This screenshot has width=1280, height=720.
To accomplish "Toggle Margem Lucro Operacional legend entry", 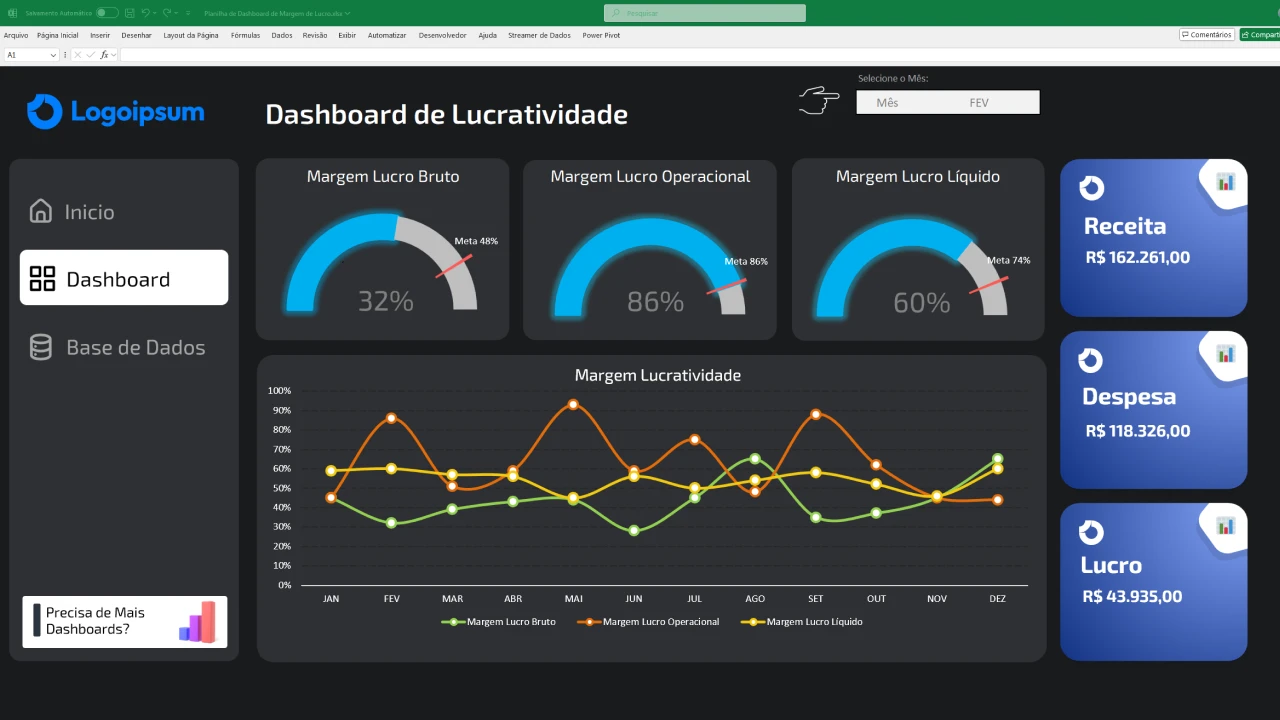I will [648, 622].
